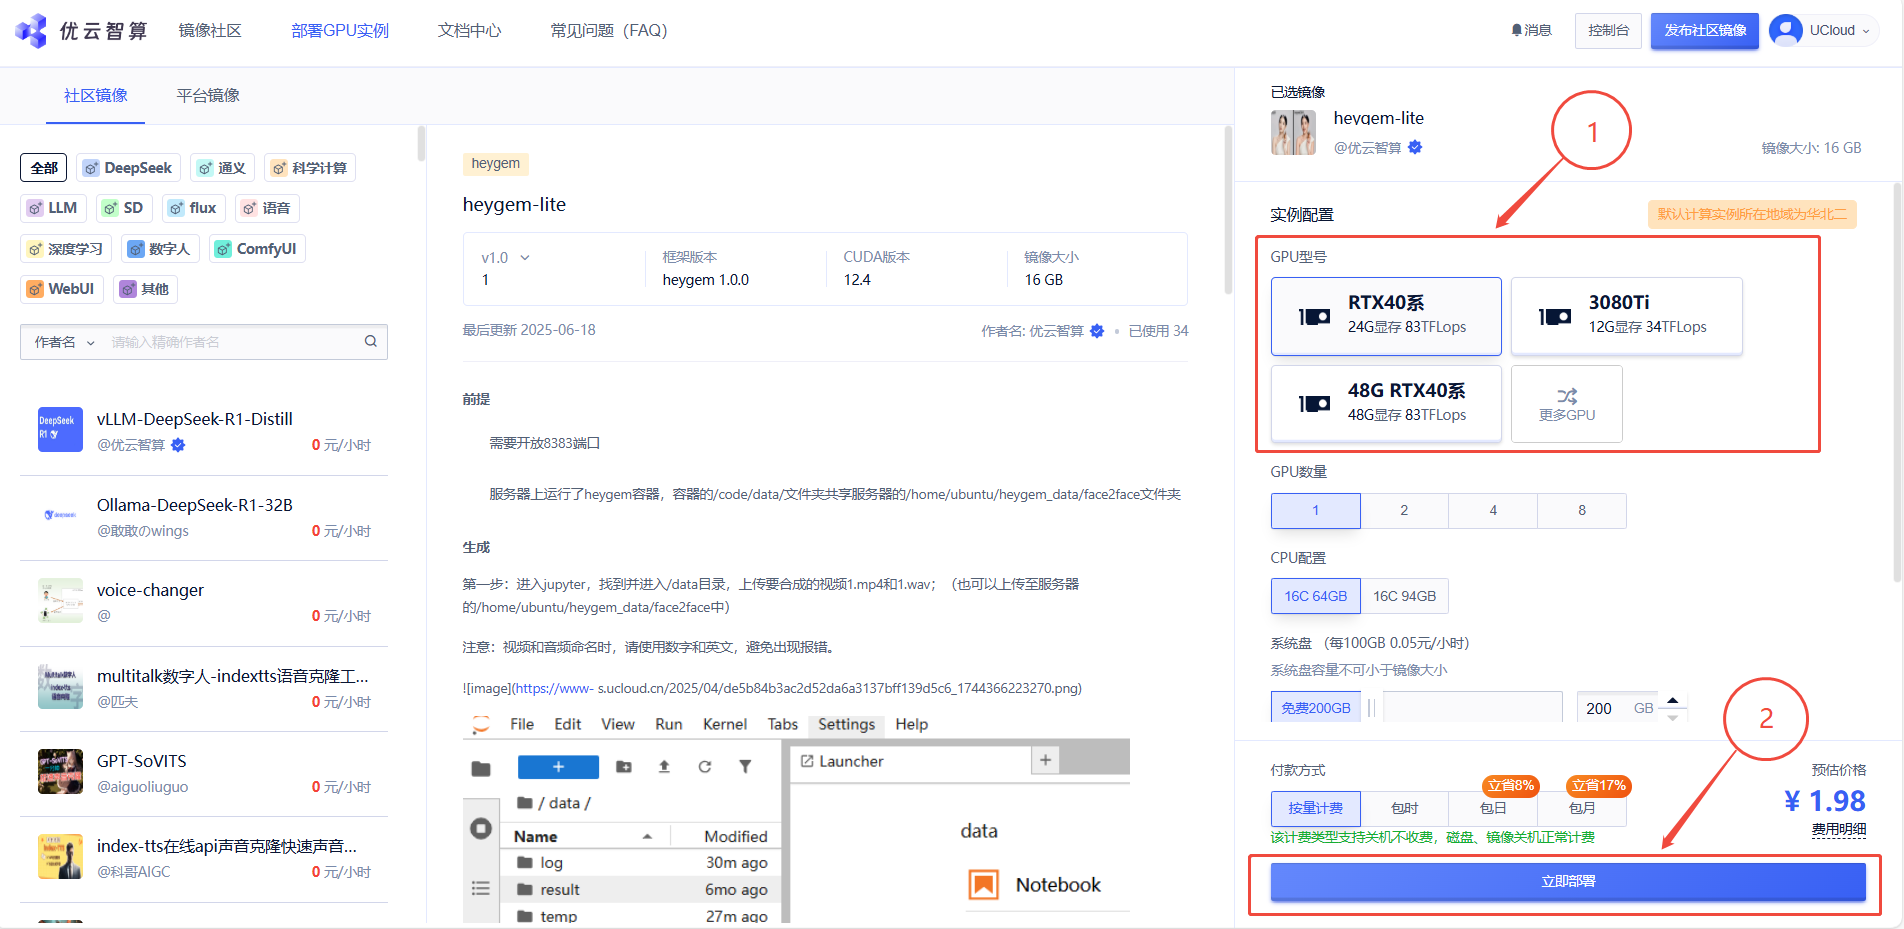Click the 3080Ti GPU card icon
1904x929 pixels.
(1555, 317)
